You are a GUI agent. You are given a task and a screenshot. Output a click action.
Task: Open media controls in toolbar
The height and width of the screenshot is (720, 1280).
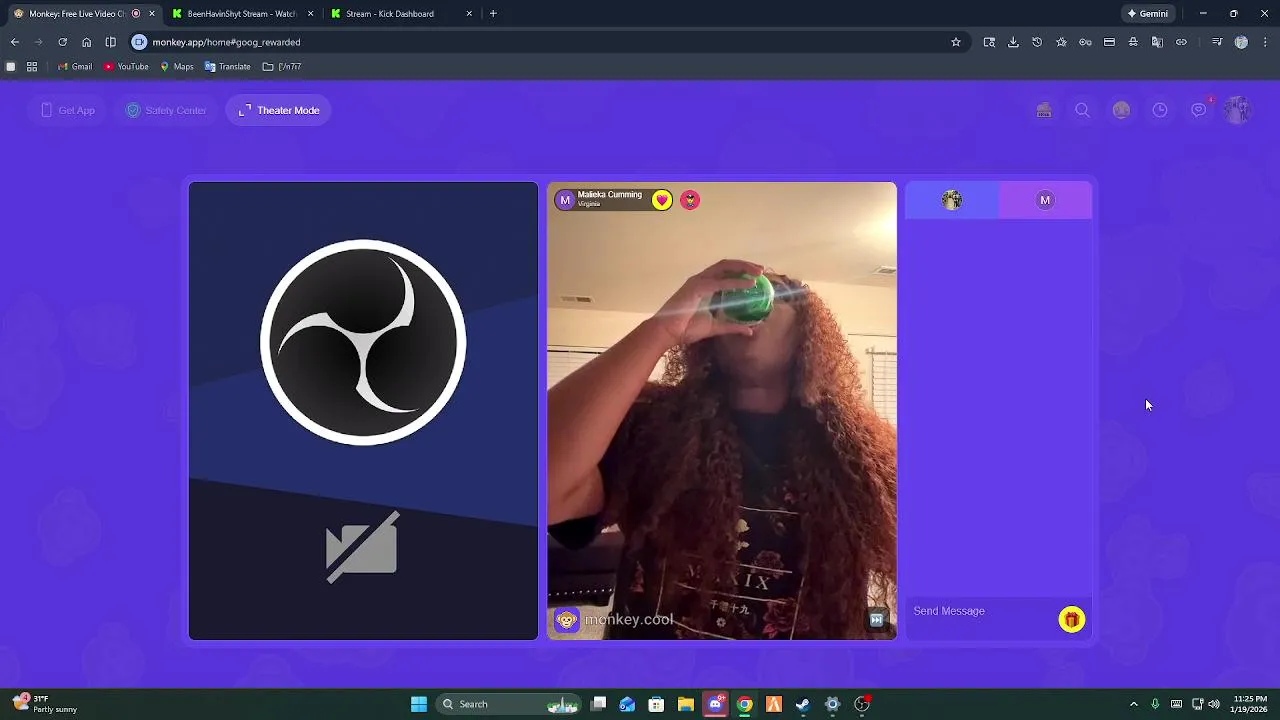click(1217, 42)
